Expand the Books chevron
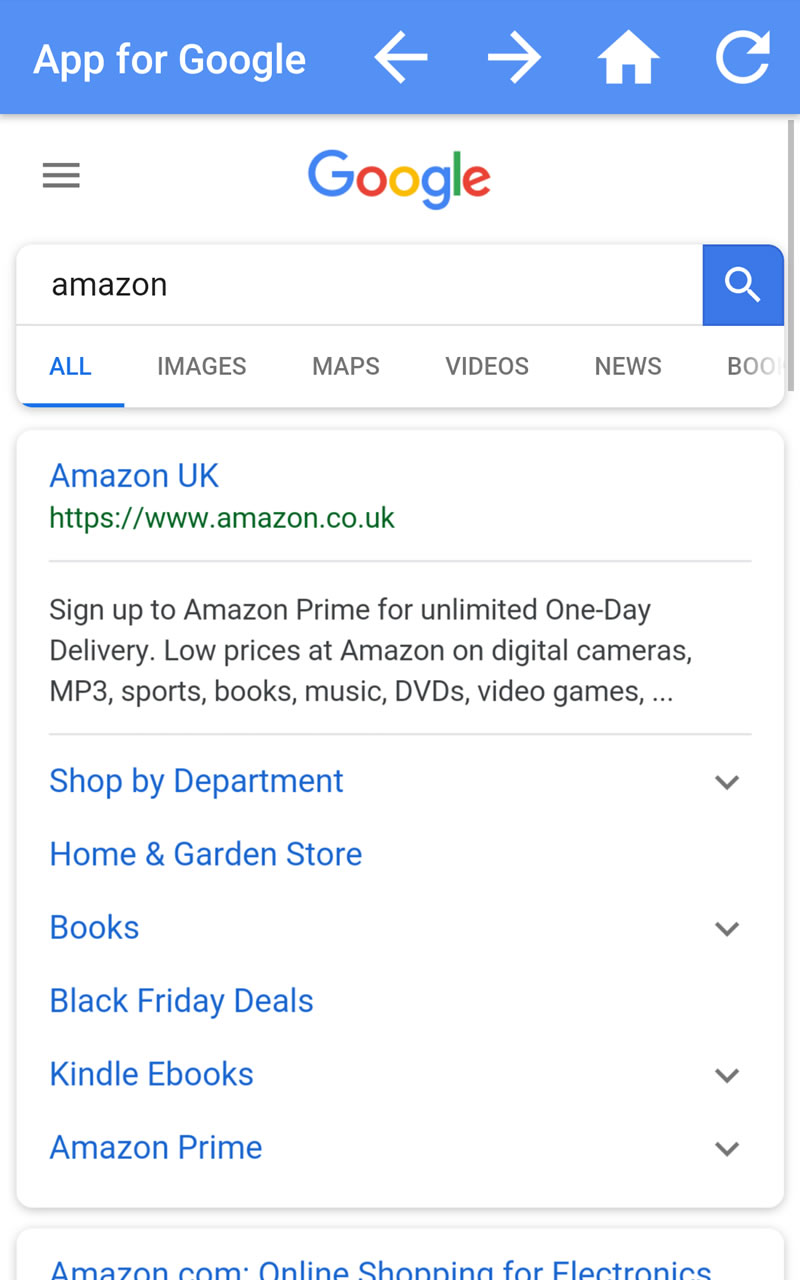The height and width of the screenshot is (1280, 800). click(x=727, y=929)
